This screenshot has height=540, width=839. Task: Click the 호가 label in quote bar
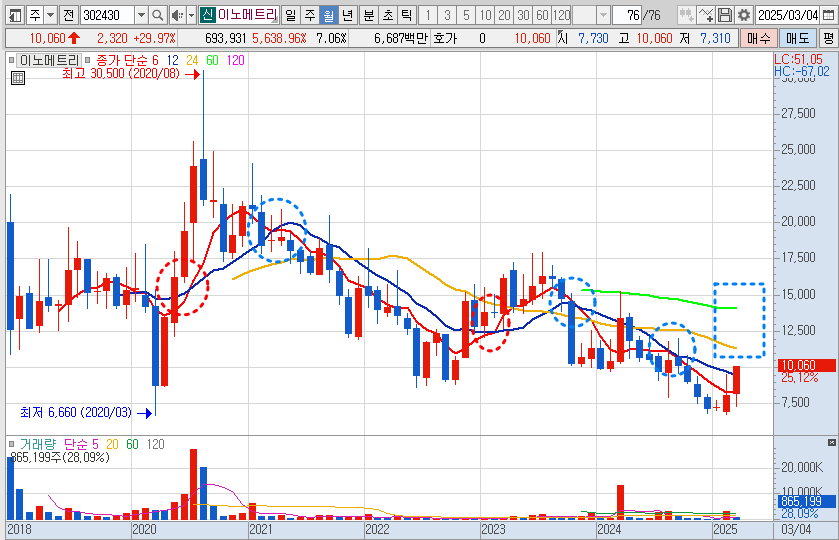(445, 39)
